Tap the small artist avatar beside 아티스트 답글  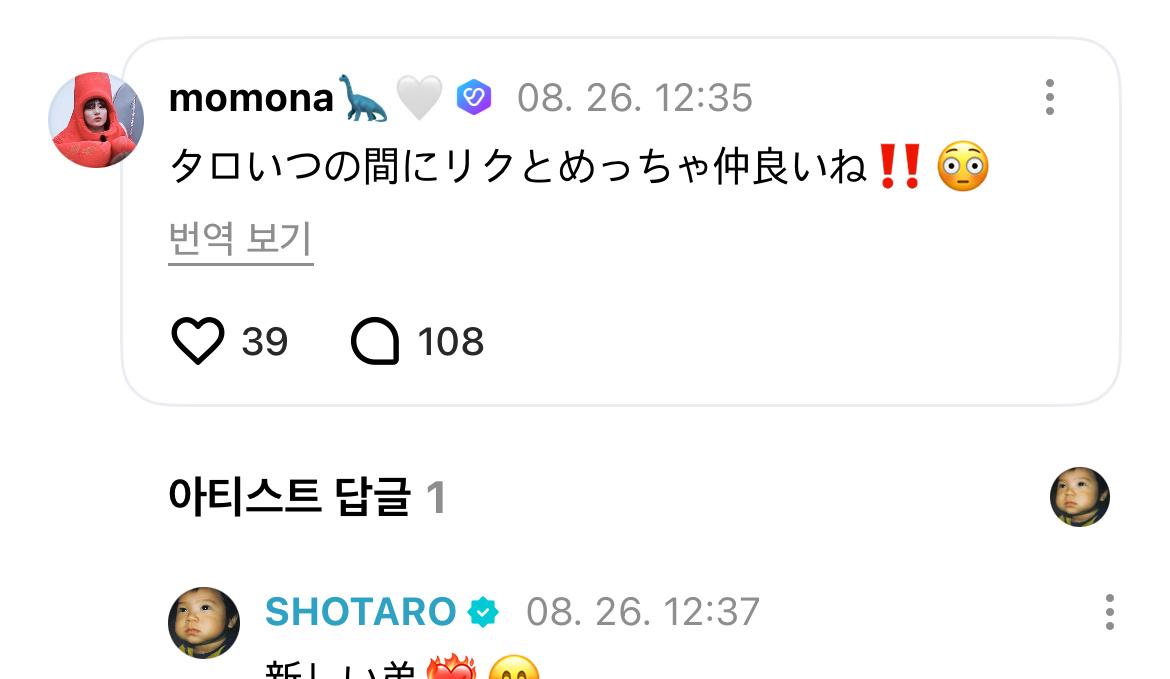(x=1080, y=497)
